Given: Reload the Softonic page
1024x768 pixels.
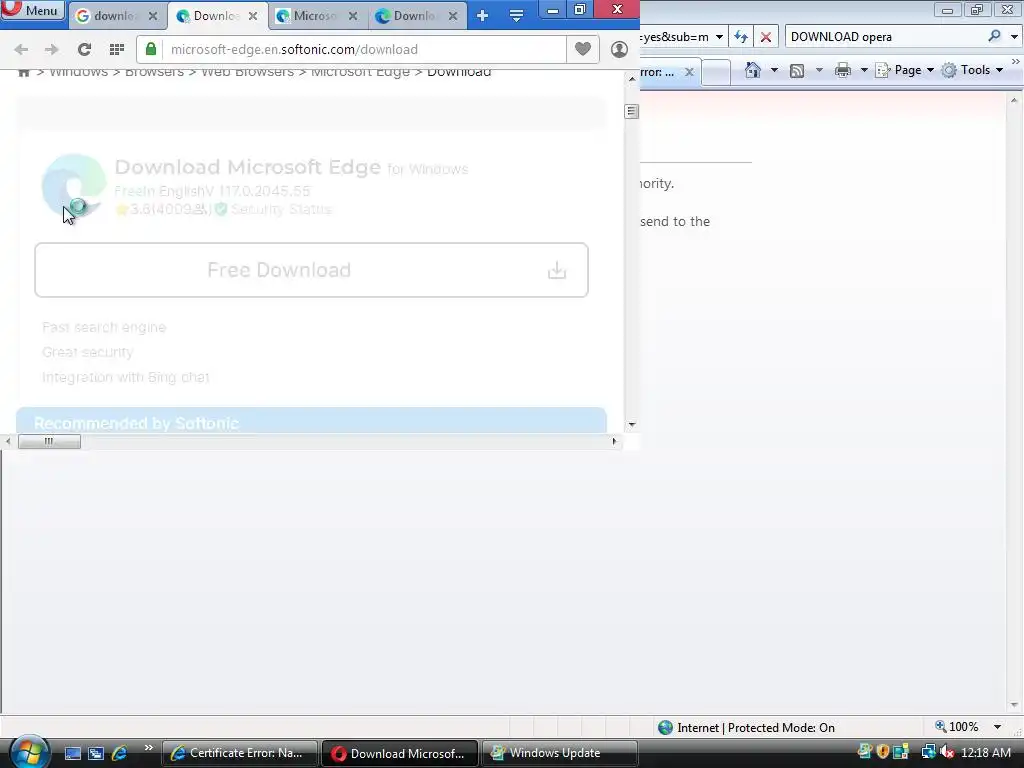Looking at the screenshot, I should point(84,50).
